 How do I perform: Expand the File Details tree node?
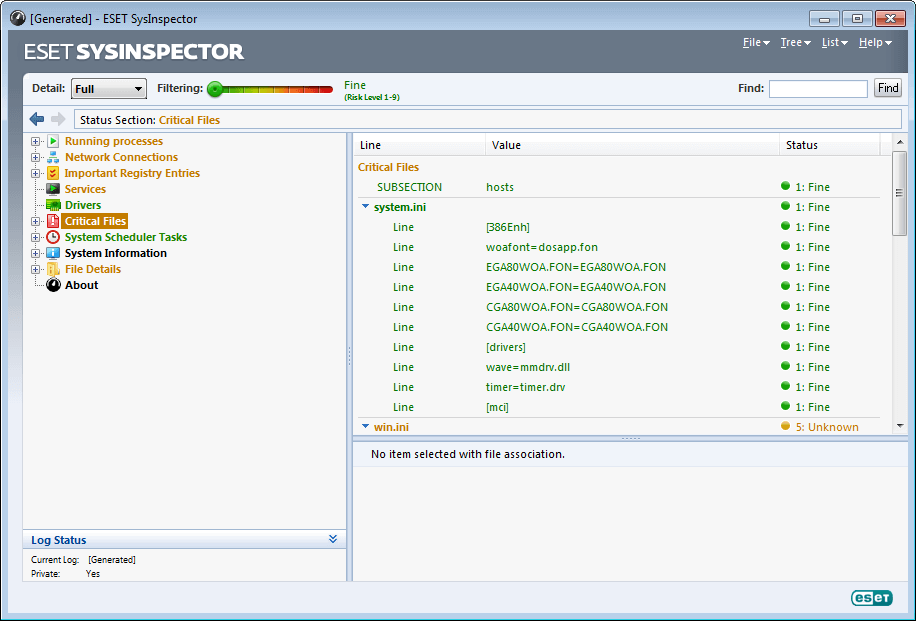click(x=36, y=269)
